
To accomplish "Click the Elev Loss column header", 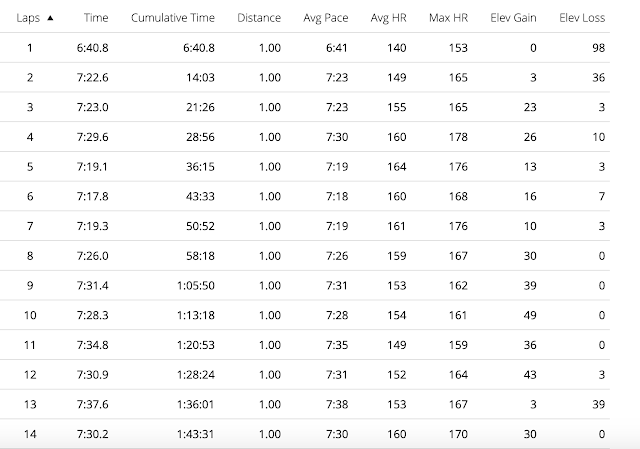I will click(x=584, y=18).
